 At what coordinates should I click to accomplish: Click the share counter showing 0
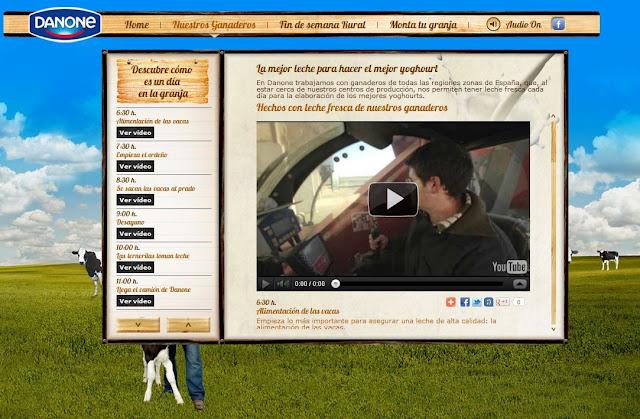(518, 302)
